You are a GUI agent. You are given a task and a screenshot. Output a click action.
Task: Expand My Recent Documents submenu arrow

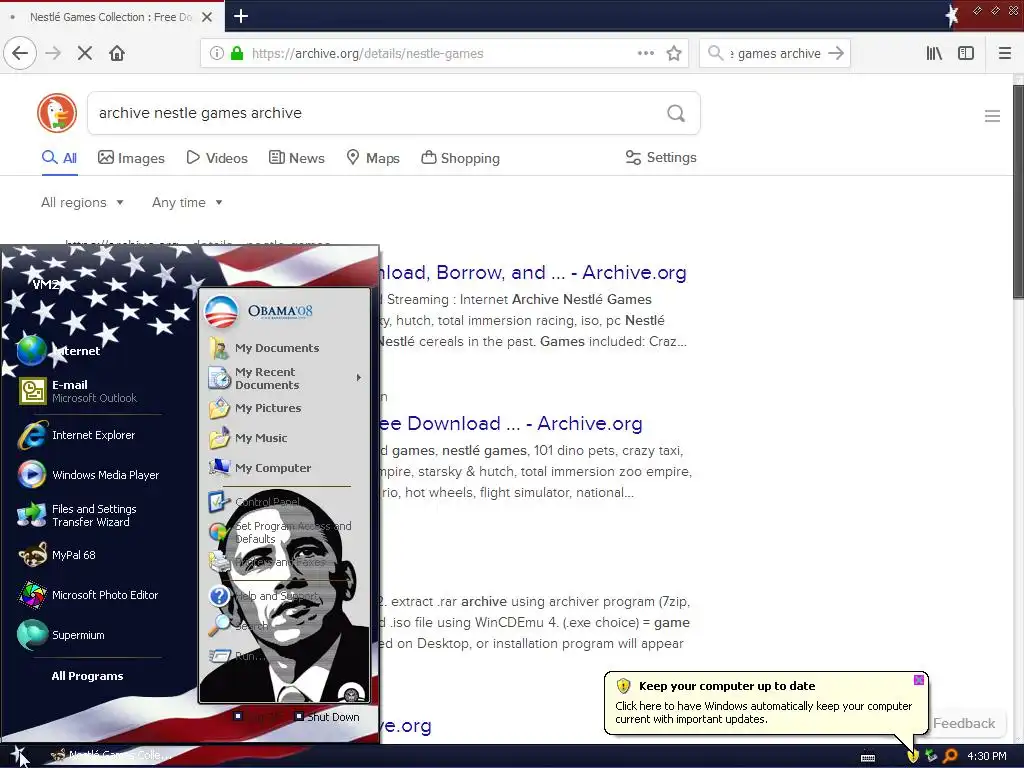[359, 377]
